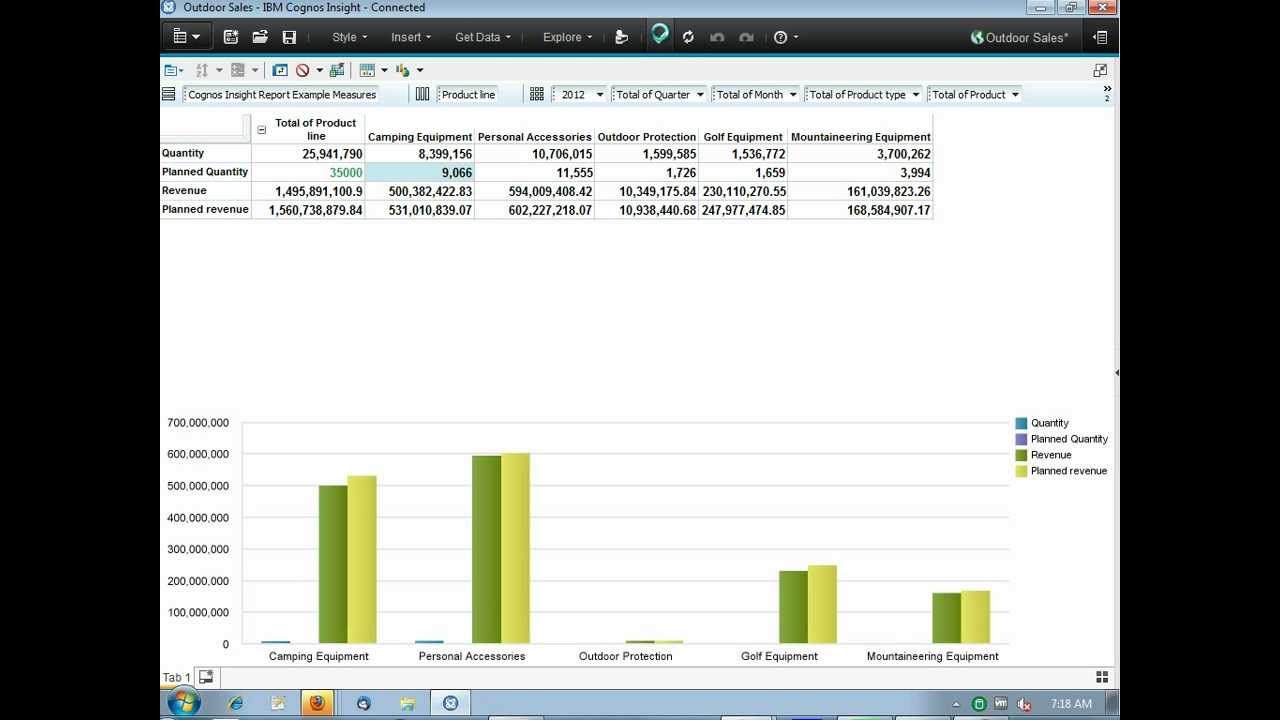
Task: Click the context grid overview icon
Action: click(x=537, y=94)
